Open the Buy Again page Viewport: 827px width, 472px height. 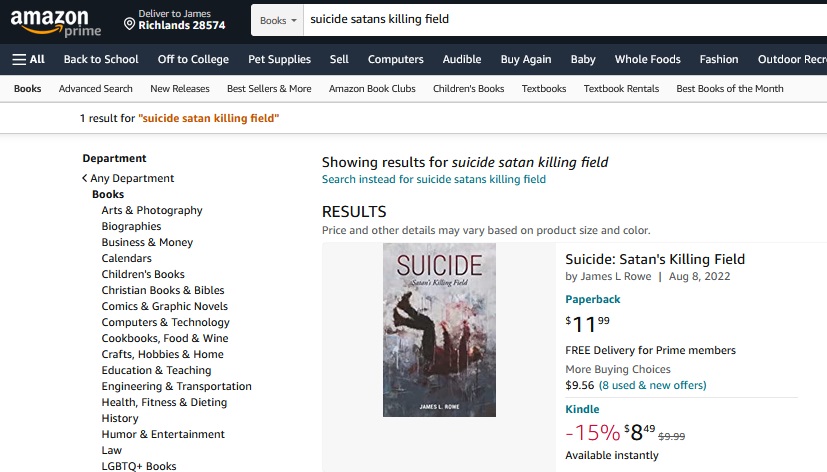coord(526,59)
